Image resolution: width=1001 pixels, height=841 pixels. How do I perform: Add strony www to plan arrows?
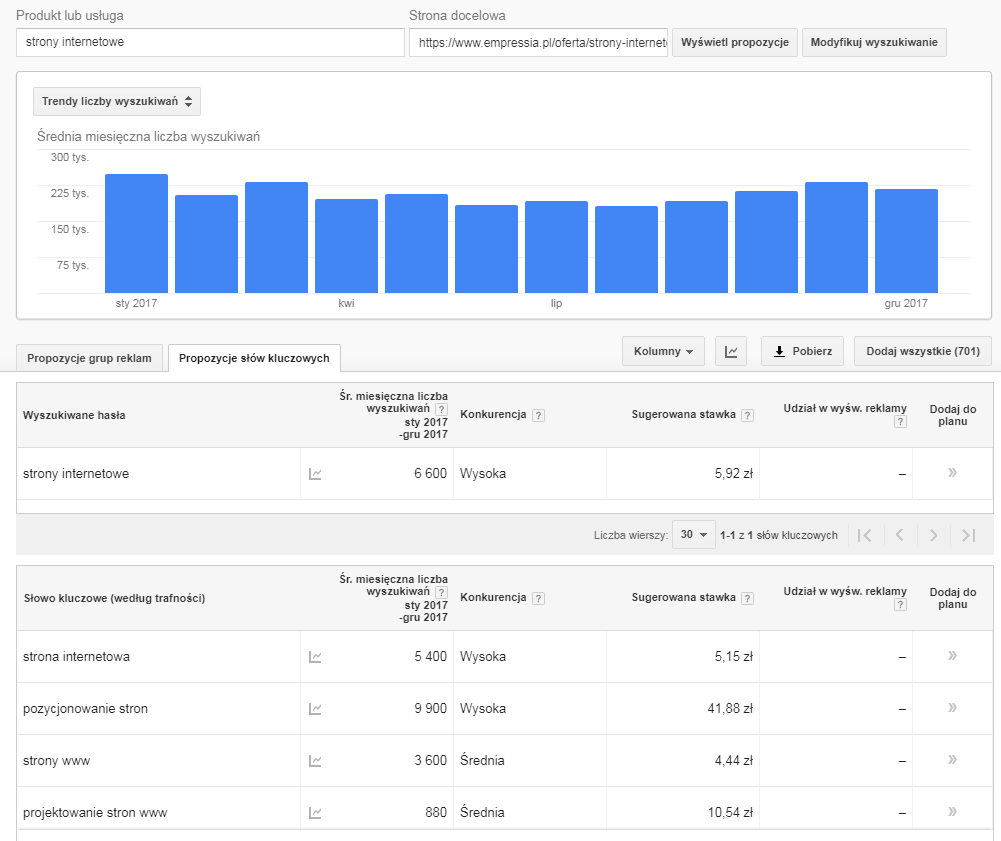click(952, 760)
